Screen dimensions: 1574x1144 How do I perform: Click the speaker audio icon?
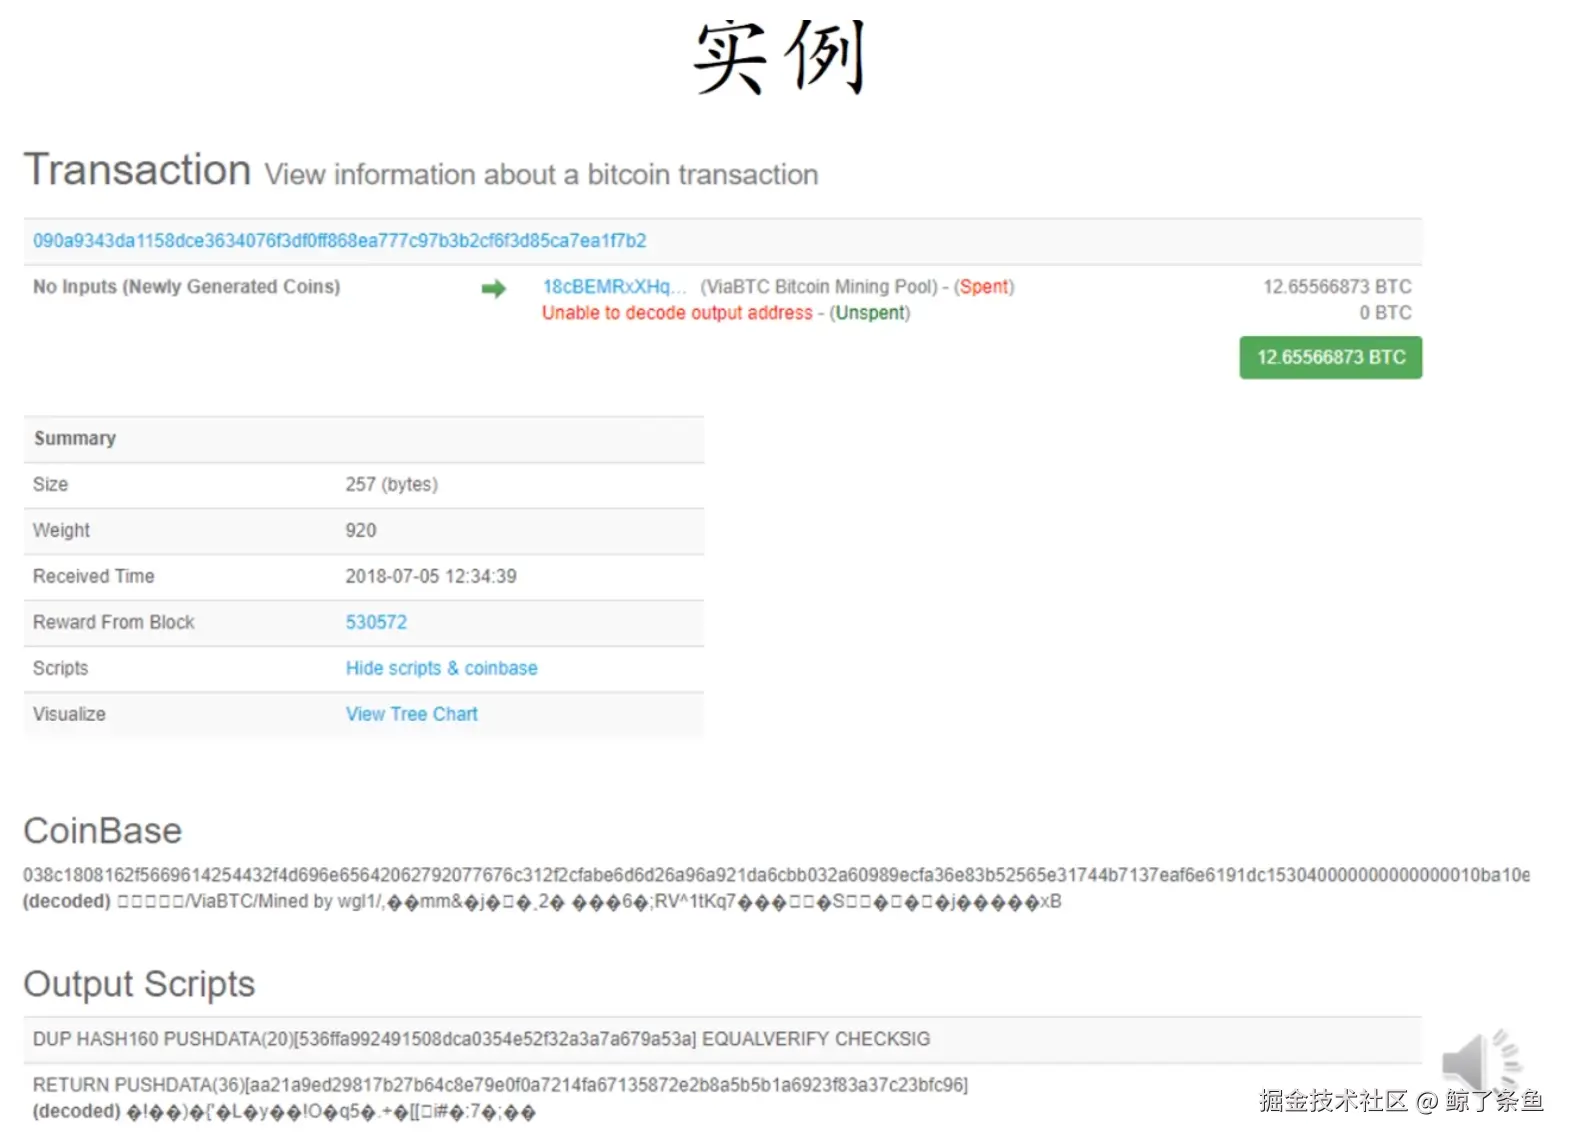tap(1481, 1064)
